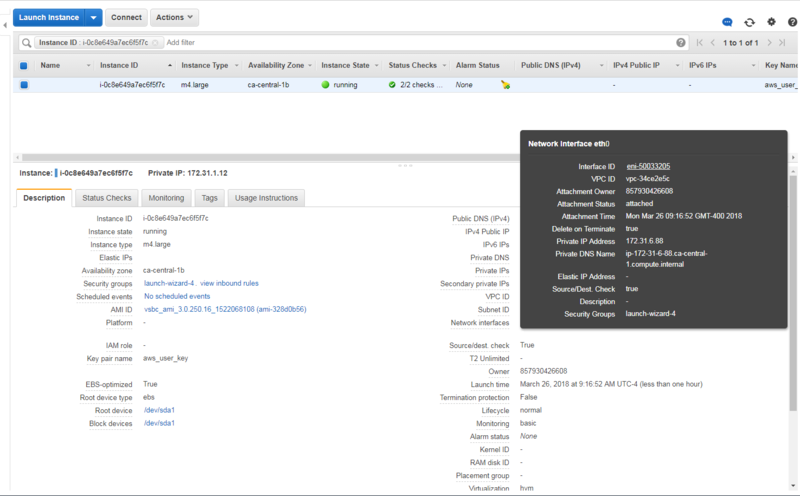Refresh the instance list
This screenshot has height=496, width=800.
coord(749,22)
